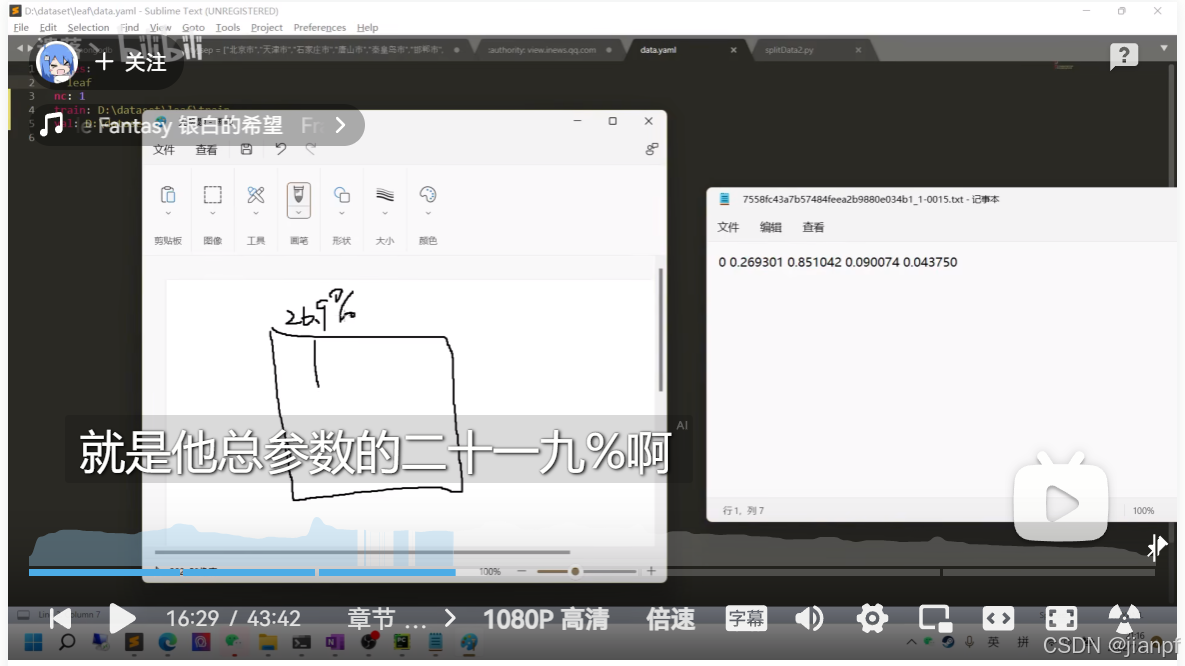This screenshot has width=1185, height=666.
Task: Open the 倍速 playback speed menu
Action: point(670,619)
